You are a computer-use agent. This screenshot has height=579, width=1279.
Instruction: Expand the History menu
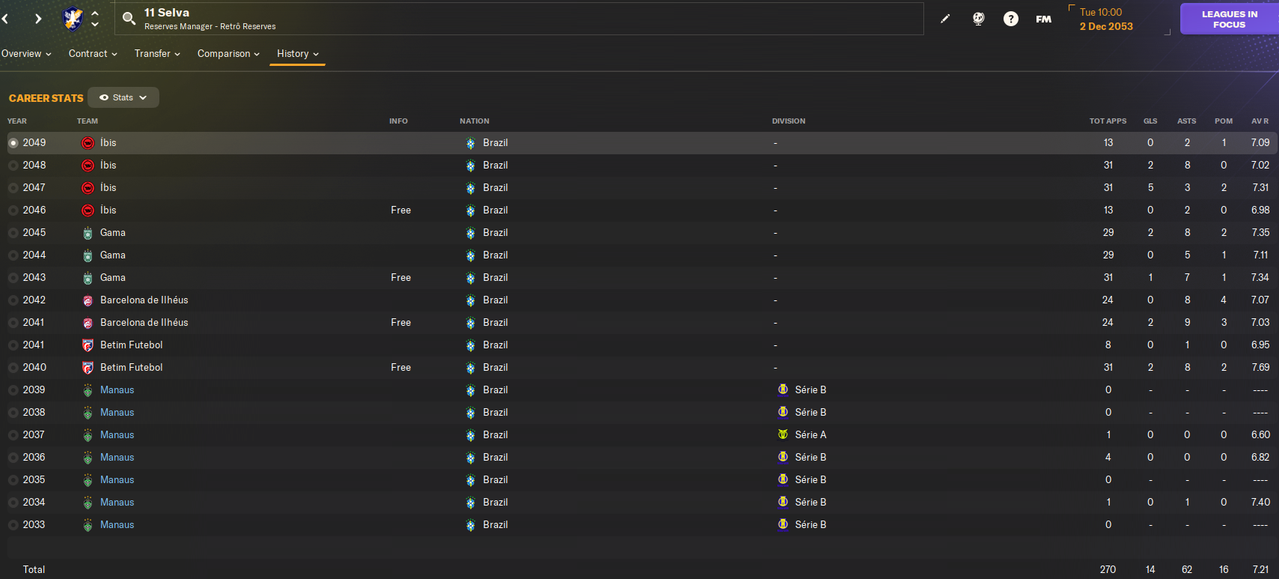(298, 54)
